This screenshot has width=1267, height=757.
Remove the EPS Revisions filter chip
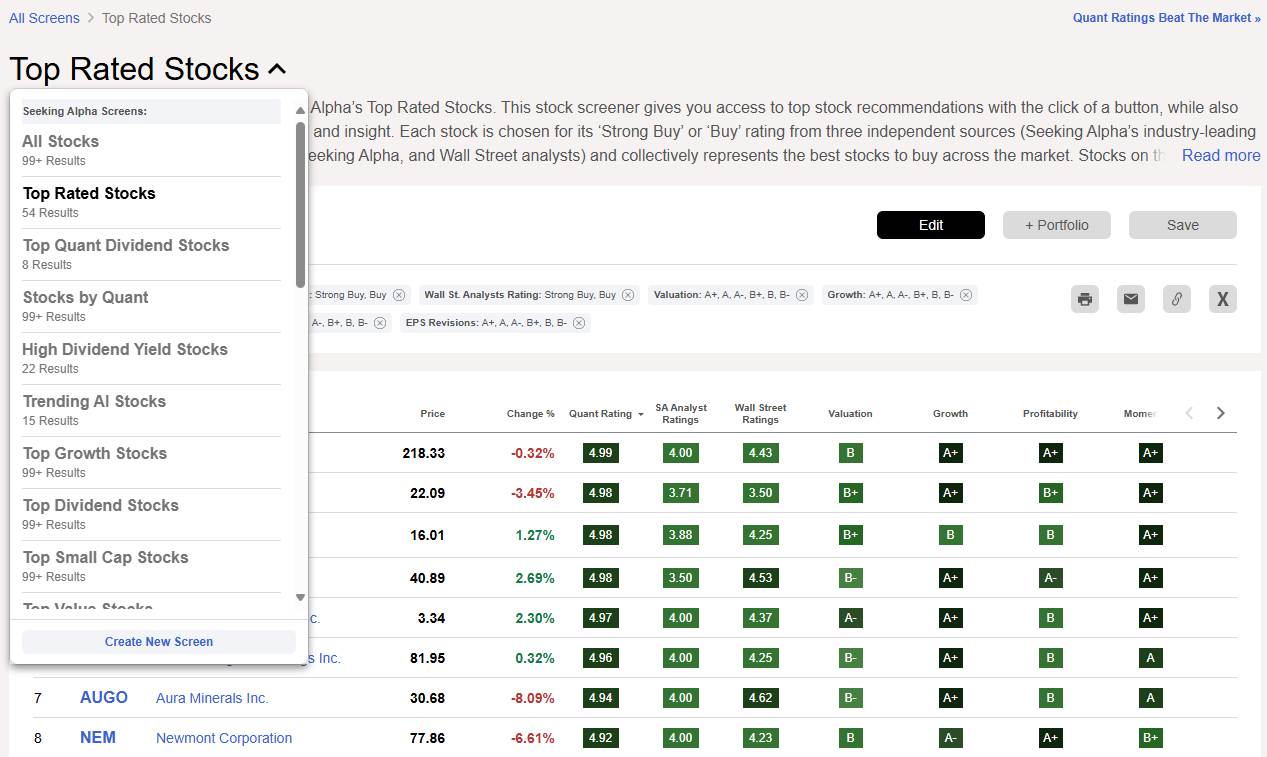pos(576,323)
